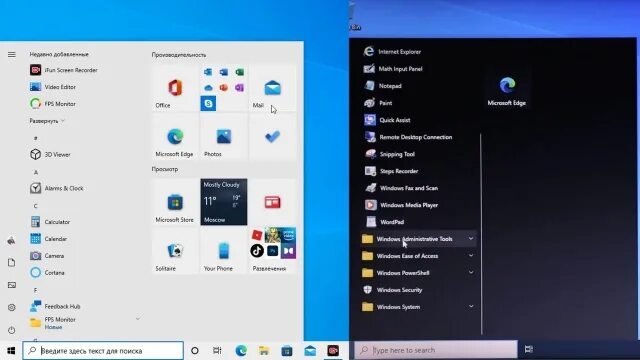640x360 pixels.
Task: Jump to apps via the 'A' letter header
Action: point(36,172)
